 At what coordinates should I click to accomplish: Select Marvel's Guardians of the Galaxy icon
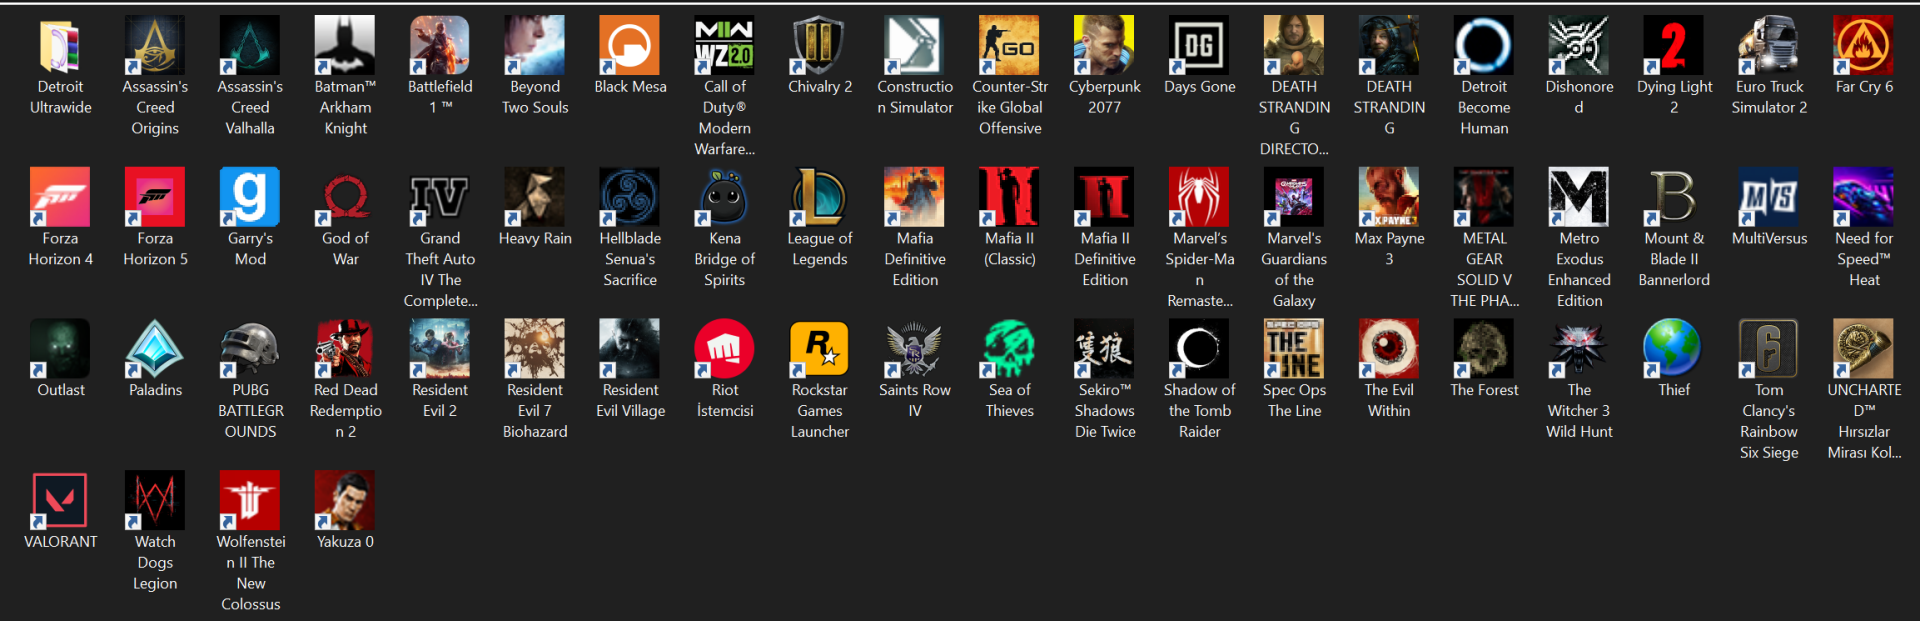[x=1294, y=197]
